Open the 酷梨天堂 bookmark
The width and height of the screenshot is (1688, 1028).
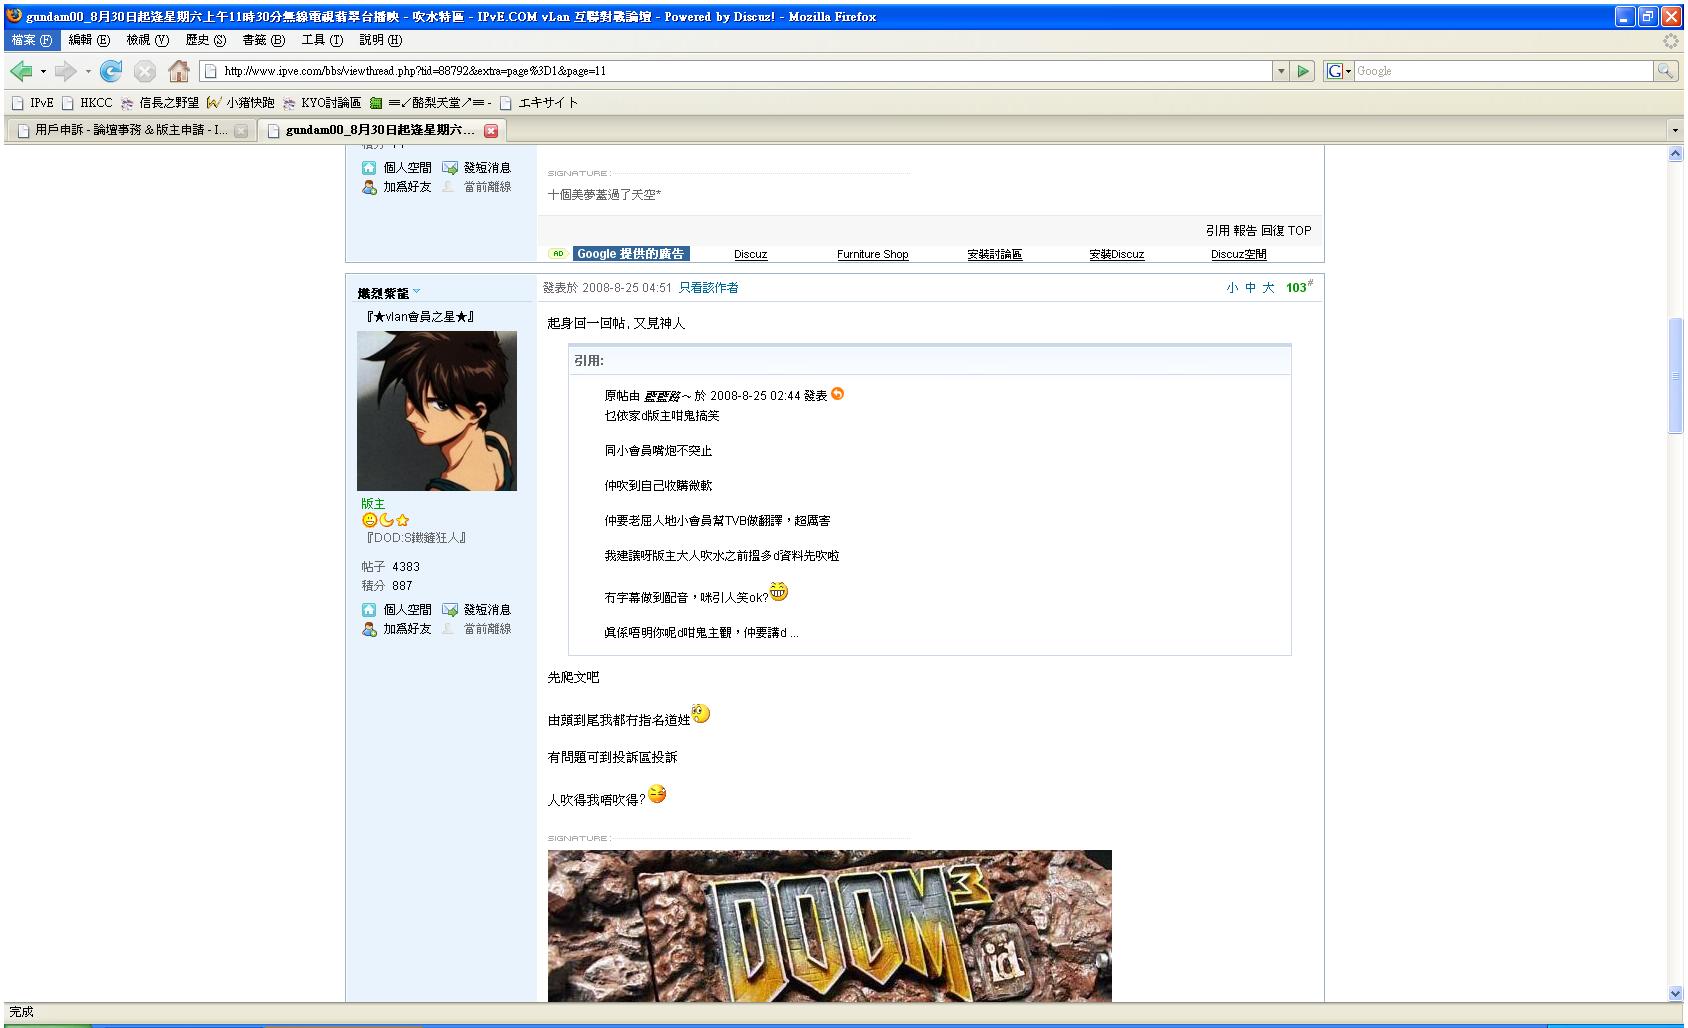tap(430, 102)
